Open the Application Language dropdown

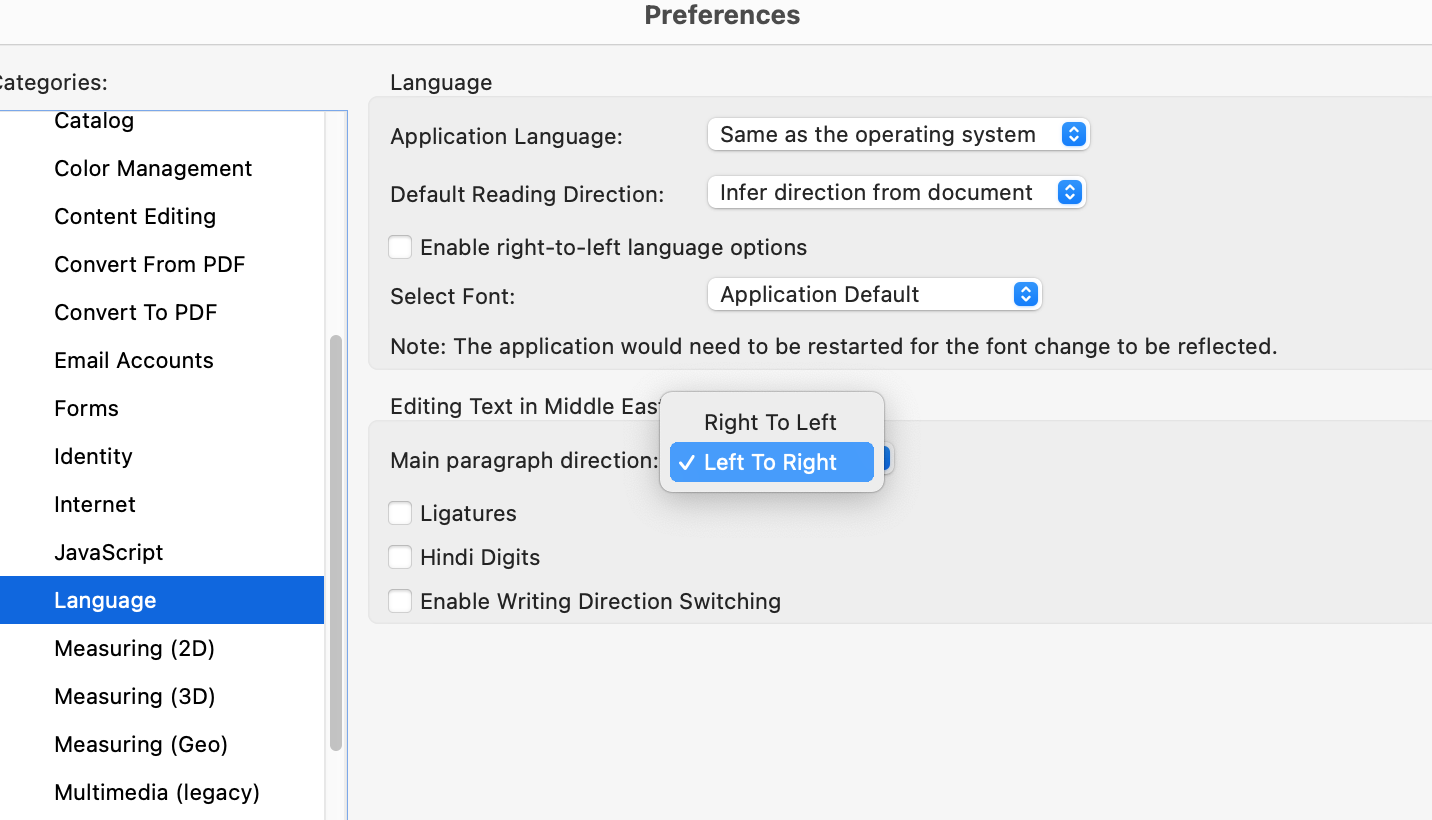coord(897,135)
